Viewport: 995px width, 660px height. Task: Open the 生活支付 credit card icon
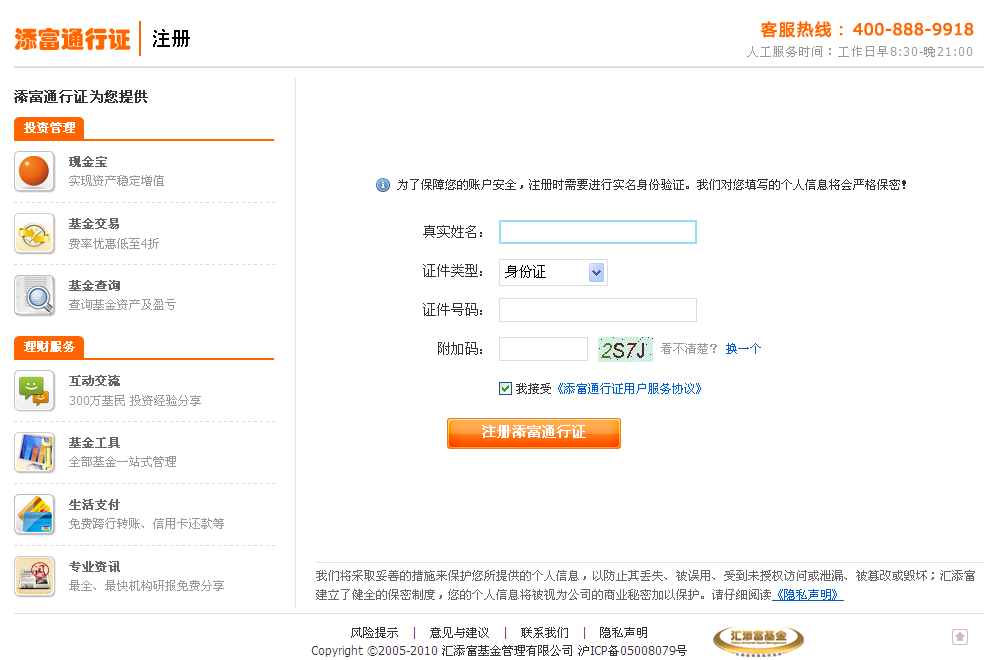(34, 514)
